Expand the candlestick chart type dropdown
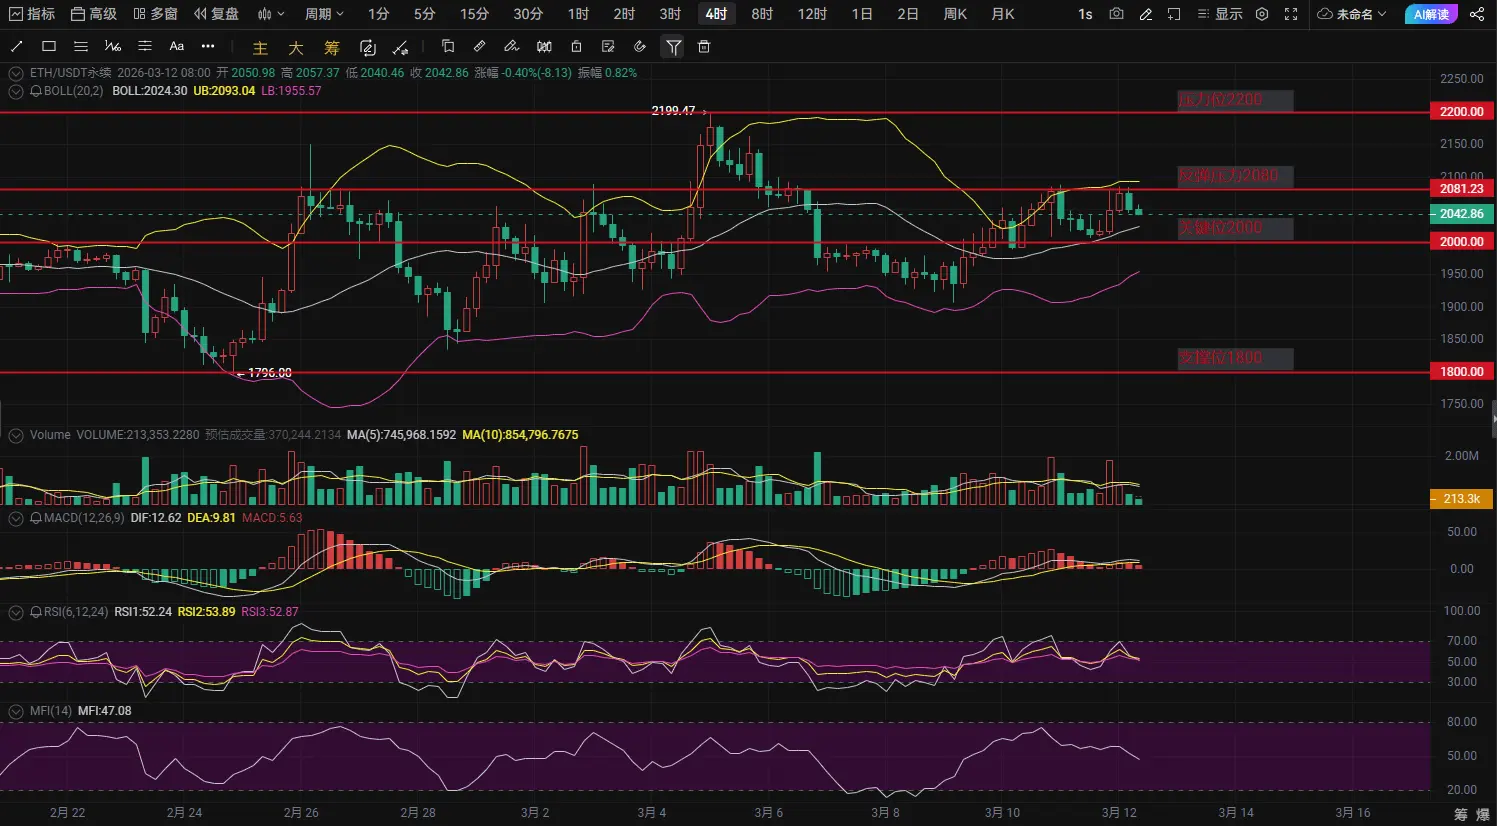This screenshot has width=1497, height=826. click(x=271, y=14)
